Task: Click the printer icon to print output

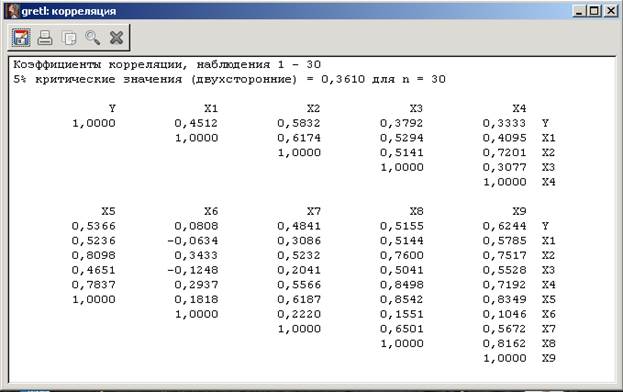Action: (x=45, y=38)
